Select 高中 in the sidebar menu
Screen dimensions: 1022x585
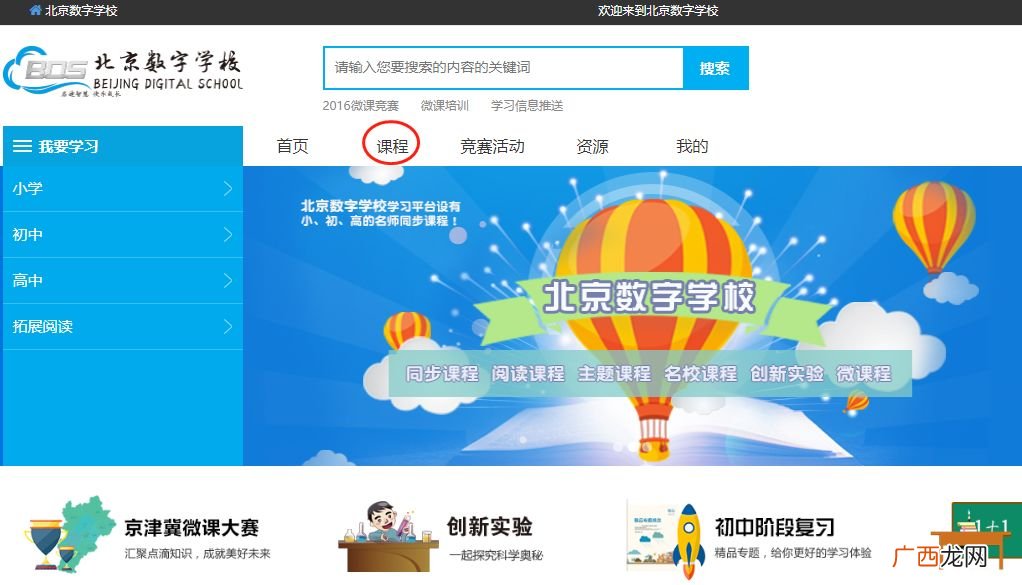tap(123, 281)
